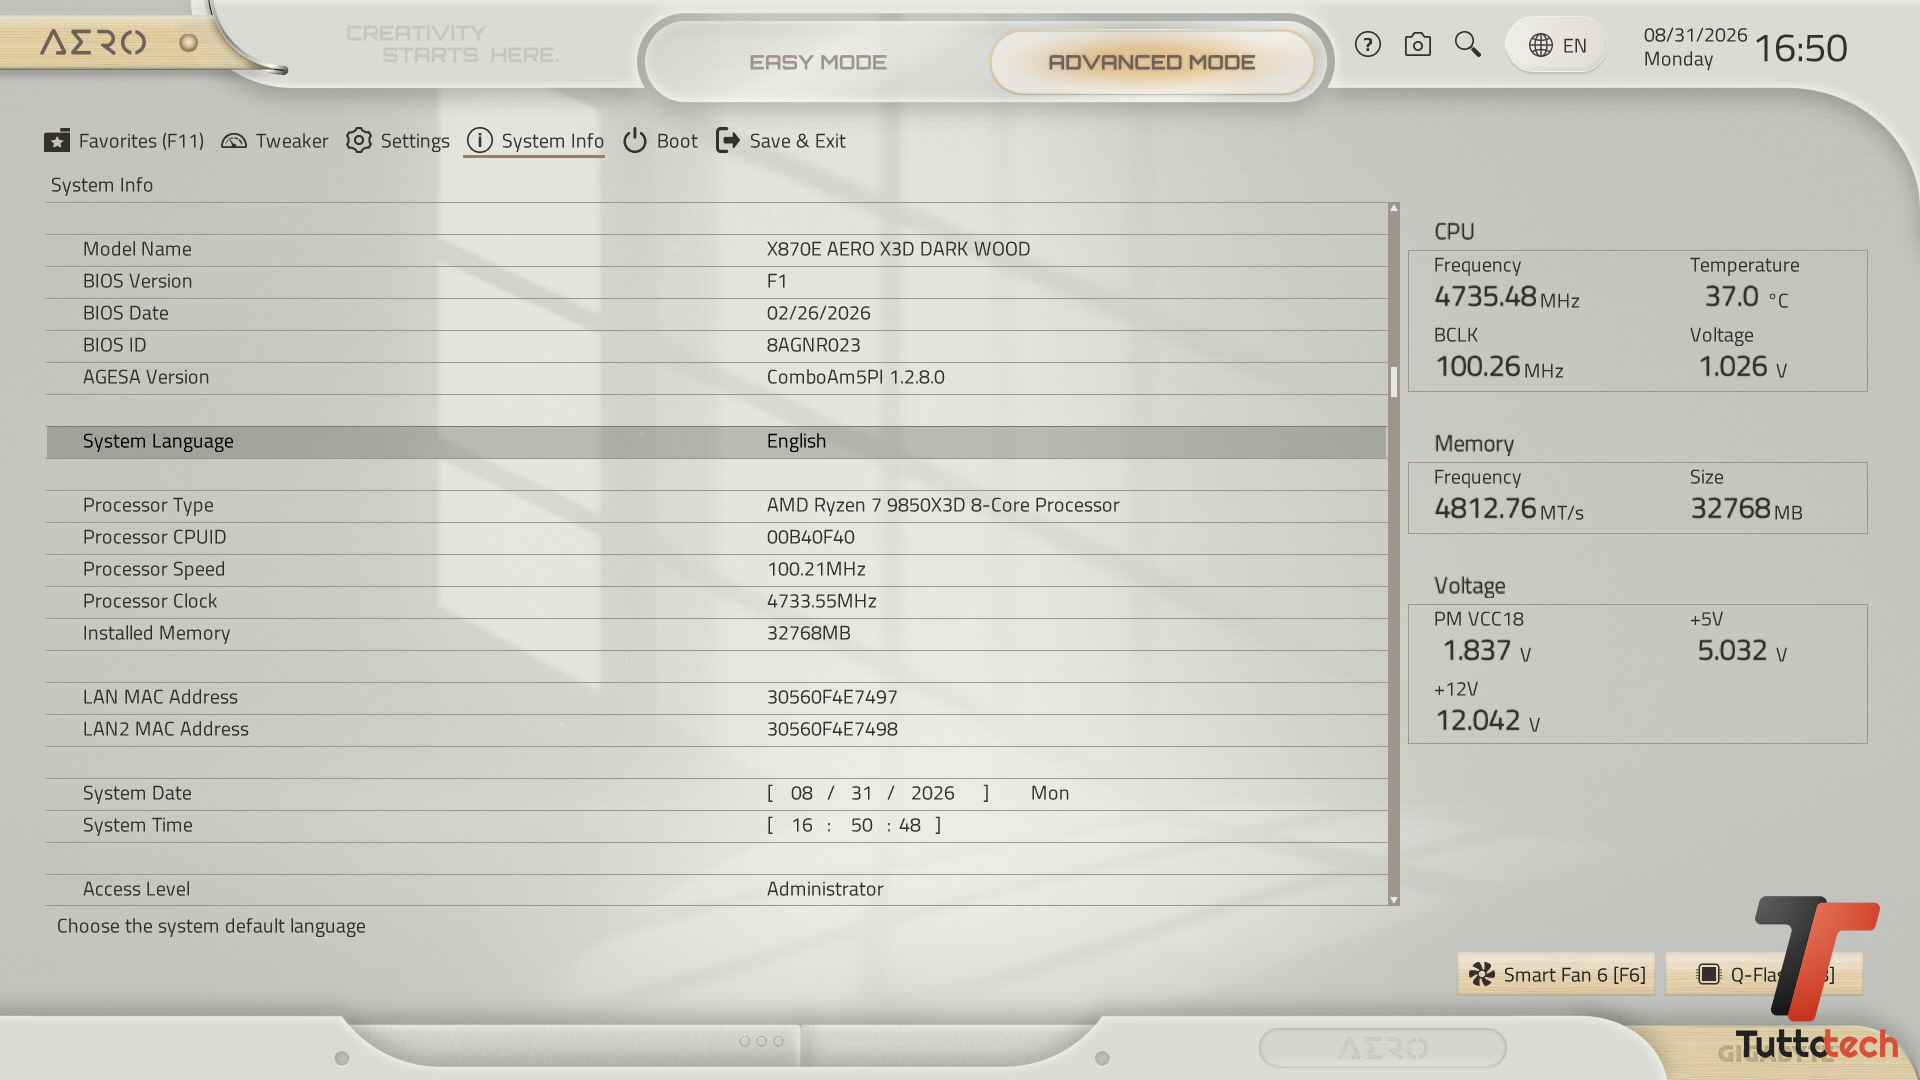Screen dimensions: 1920x1080
Task: Click the Processor Type label
Action: coord(148,505)
